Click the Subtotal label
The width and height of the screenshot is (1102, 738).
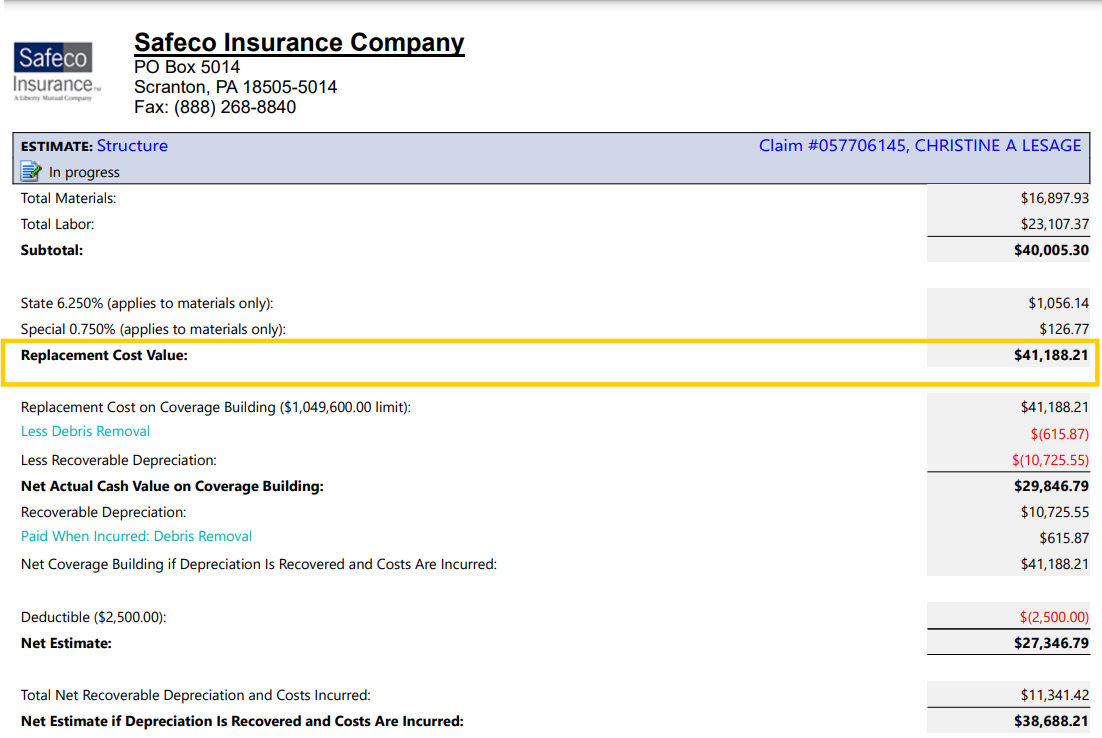pos(52,250)
